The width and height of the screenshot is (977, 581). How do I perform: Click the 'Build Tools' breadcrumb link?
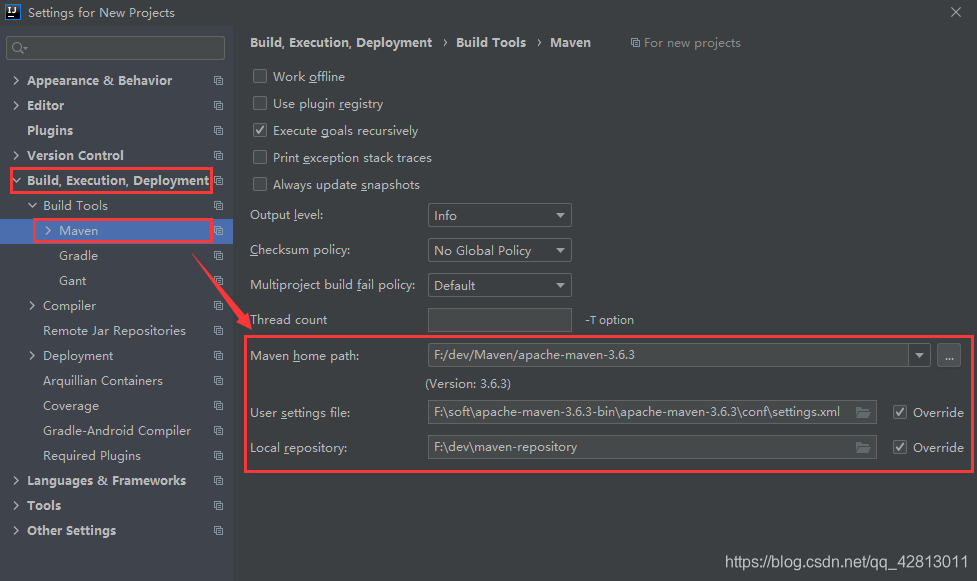point(490,42)
